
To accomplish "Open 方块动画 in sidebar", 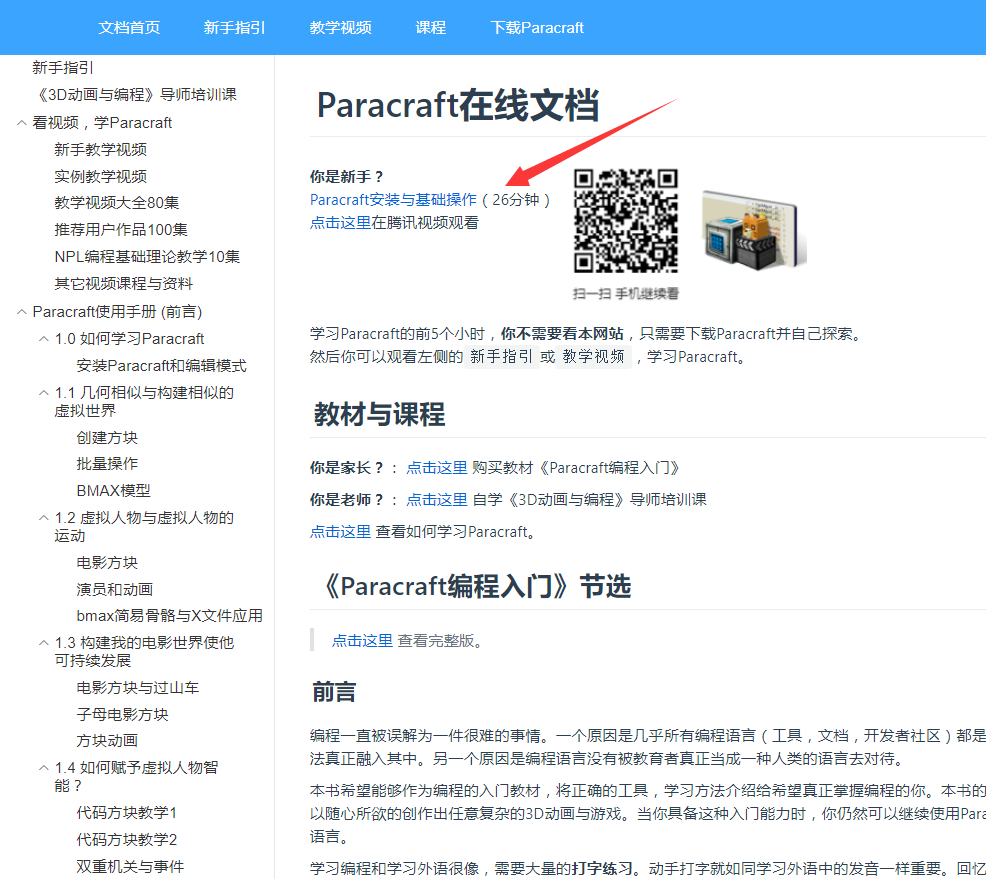I will click(x=107, y=741).
